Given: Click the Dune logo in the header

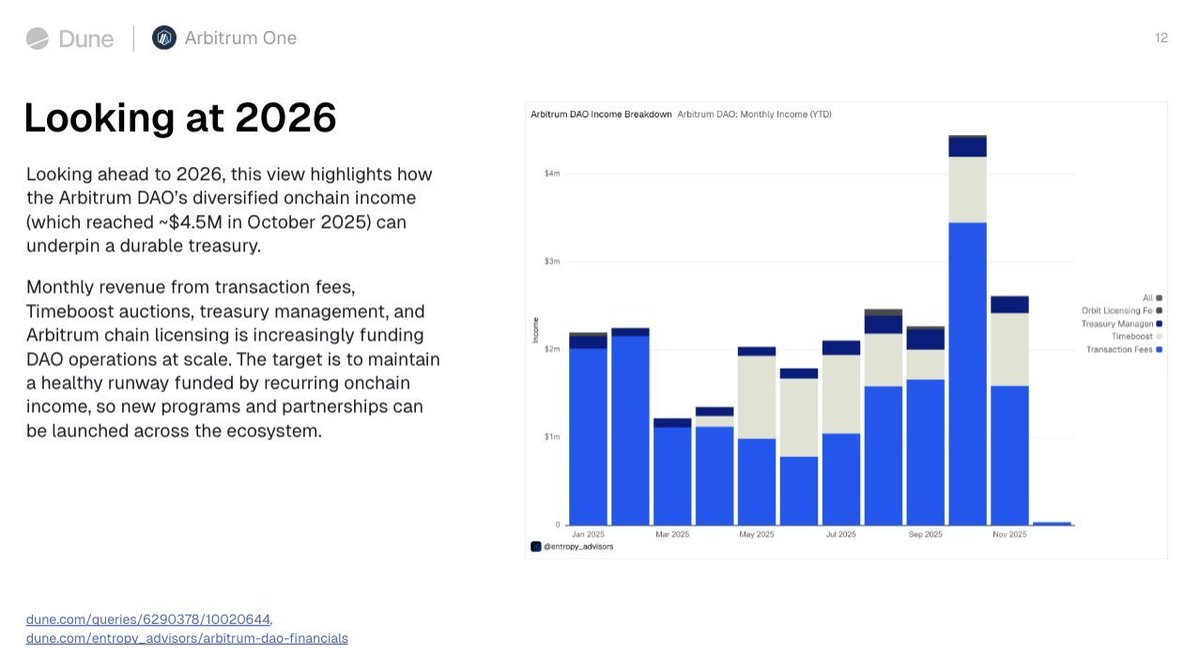Looking at the screenshot, I should coord(70,38).
